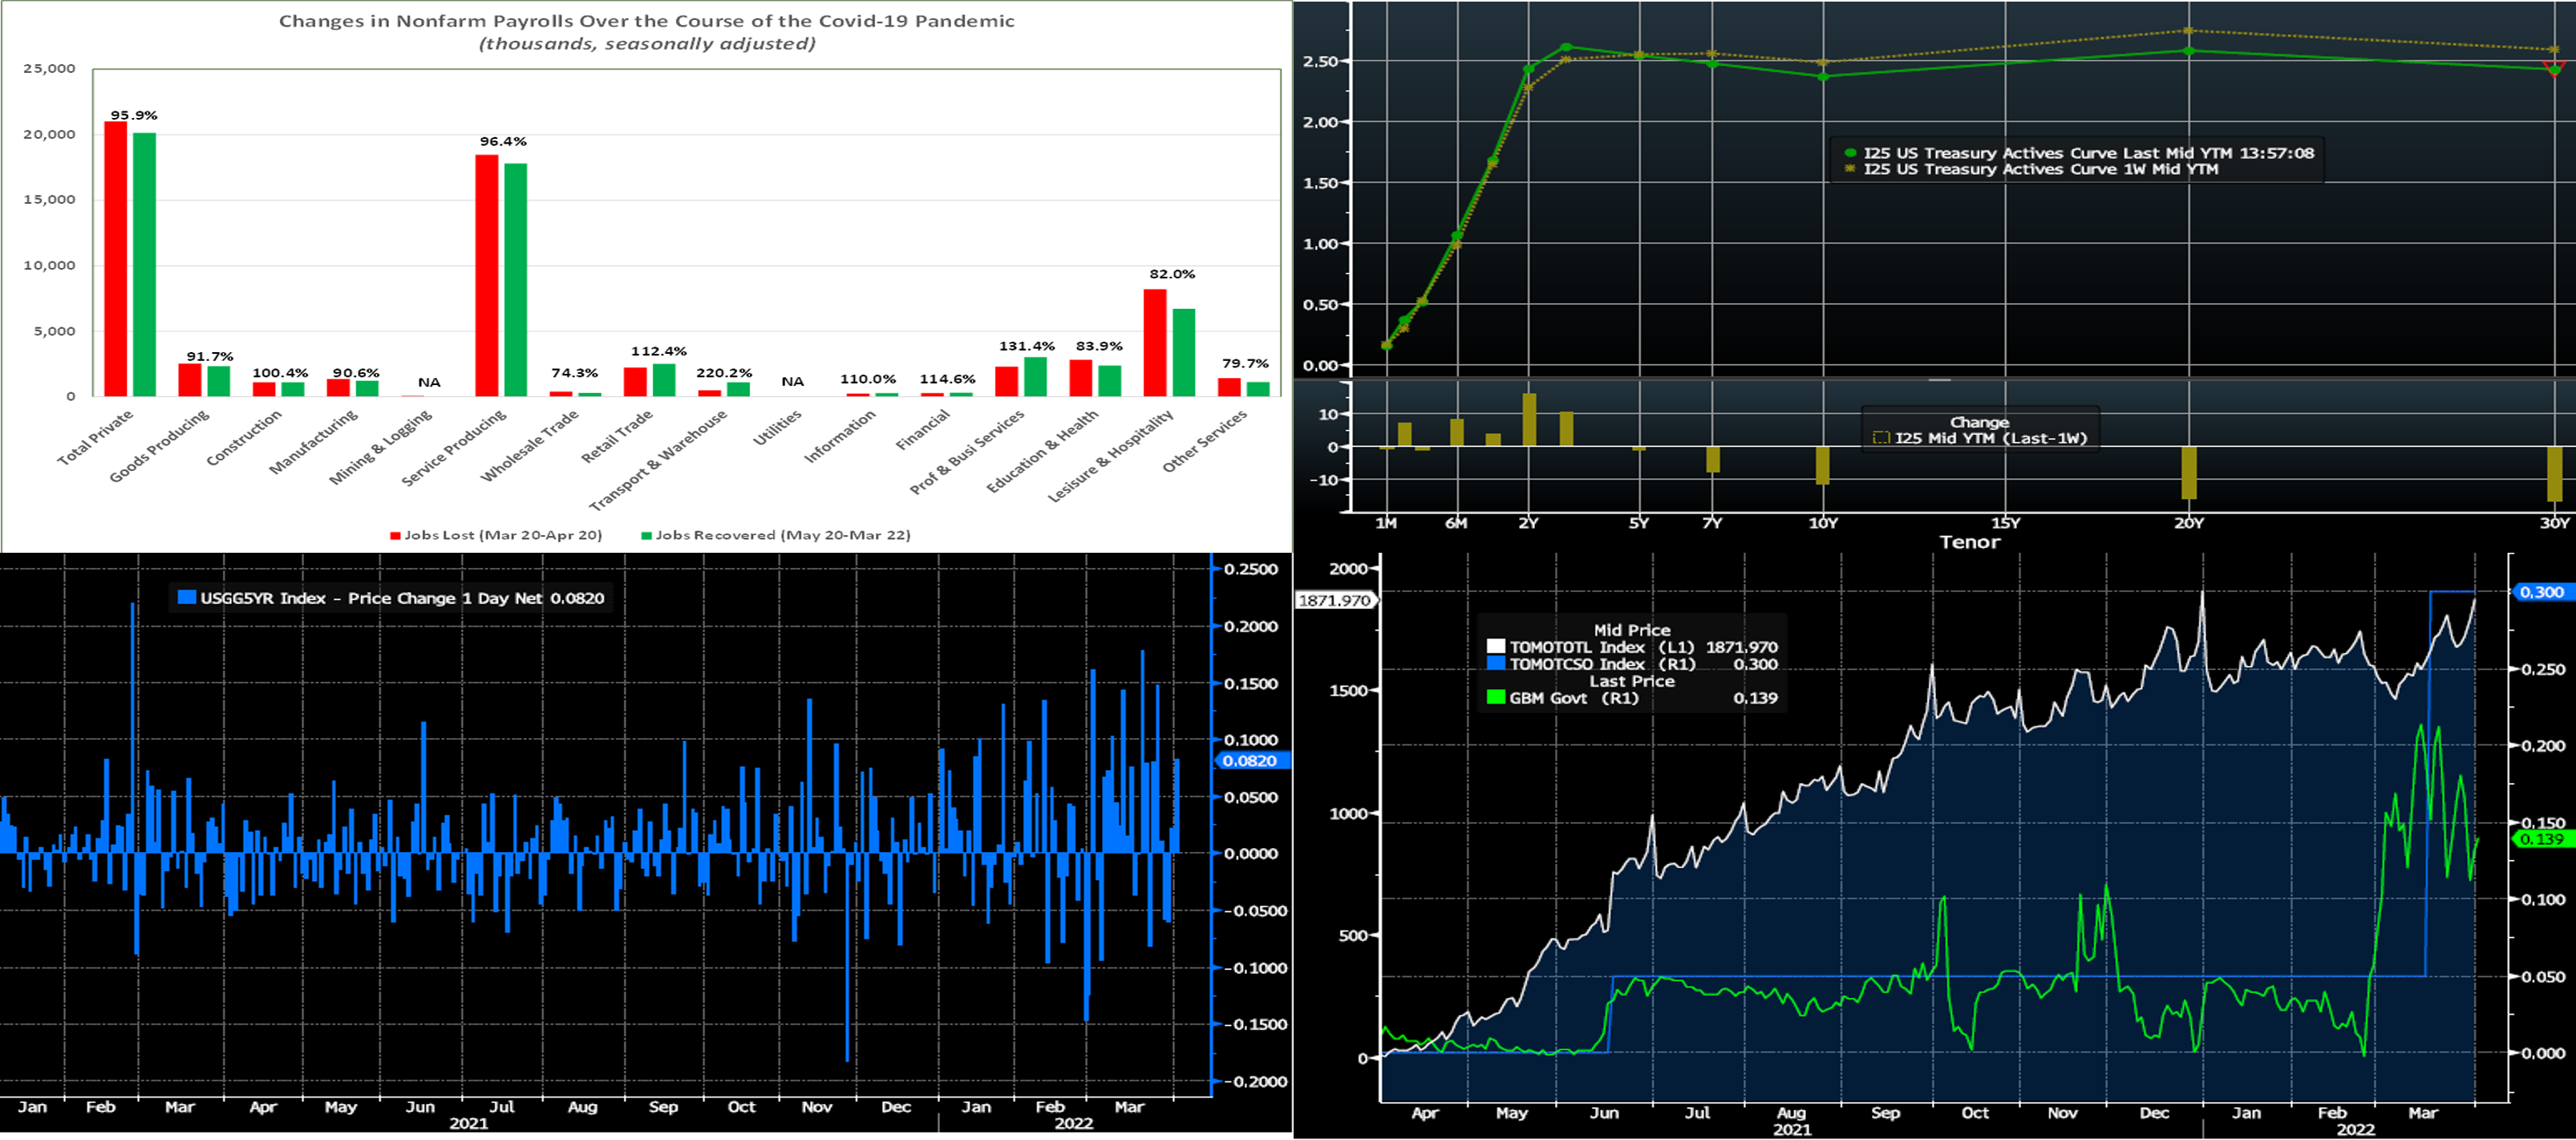Click the Service Producing green bar
The image size is (2576, 1140).
(515, 280)
